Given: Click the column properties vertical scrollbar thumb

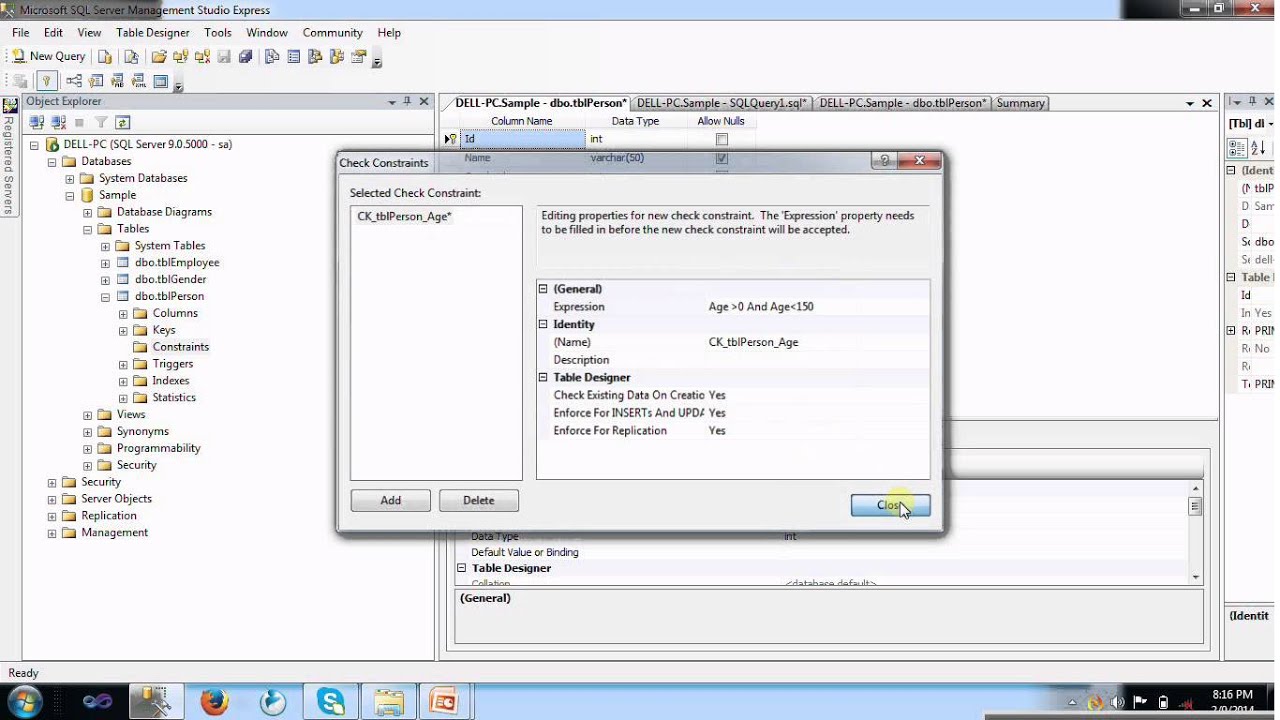Looking at the screenshot, I should [1195, 506].
